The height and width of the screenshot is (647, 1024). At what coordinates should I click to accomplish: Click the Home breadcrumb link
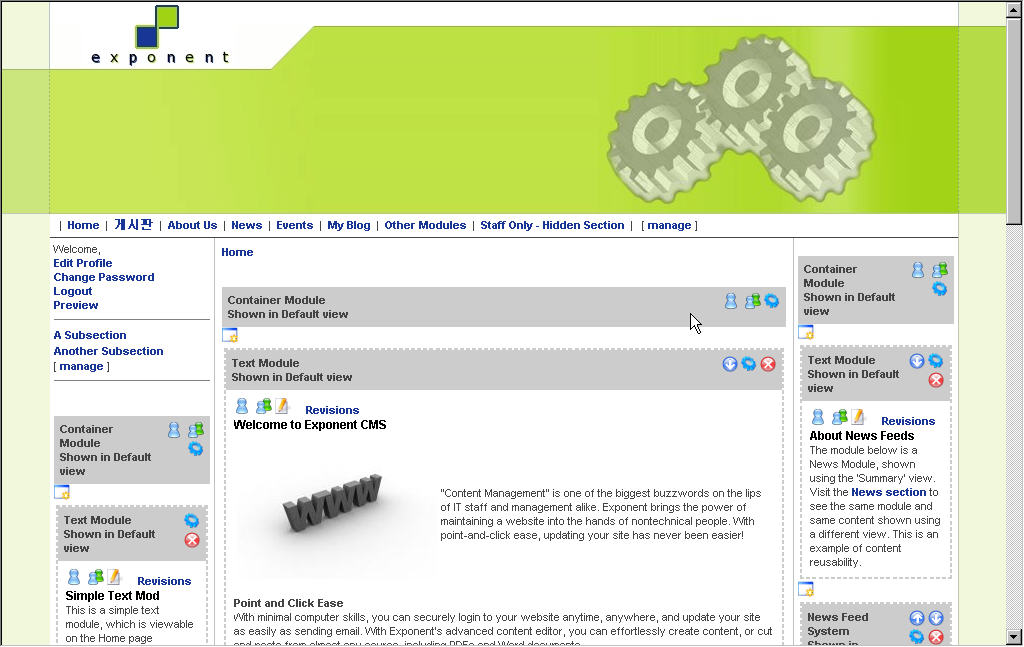coord(237,252)
